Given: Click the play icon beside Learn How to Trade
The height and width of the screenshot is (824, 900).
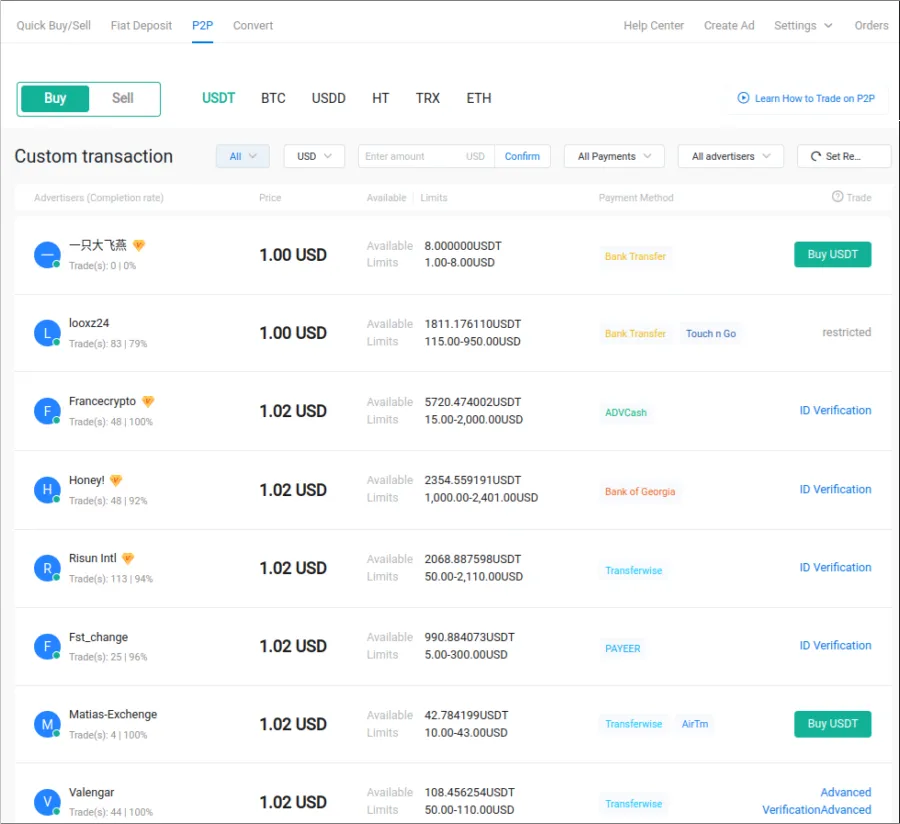Looking at the screenshot, I should [x=743, y=98].
